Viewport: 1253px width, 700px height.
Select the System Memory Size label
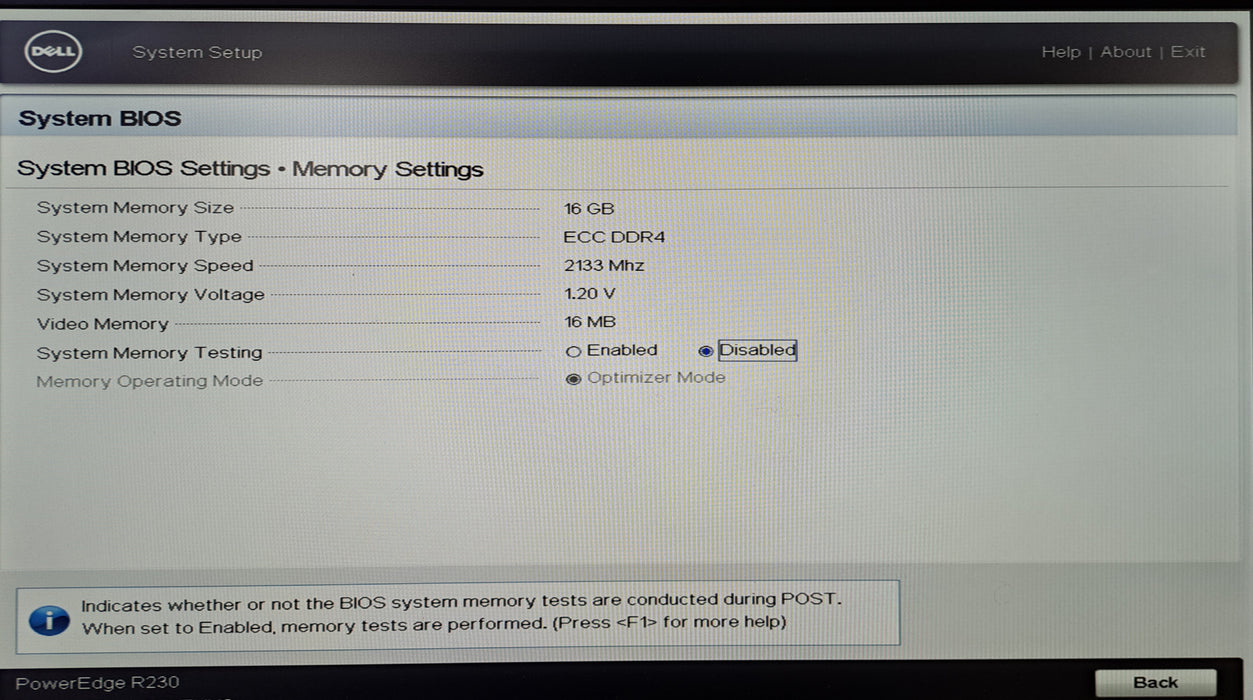tap(135, 208)
